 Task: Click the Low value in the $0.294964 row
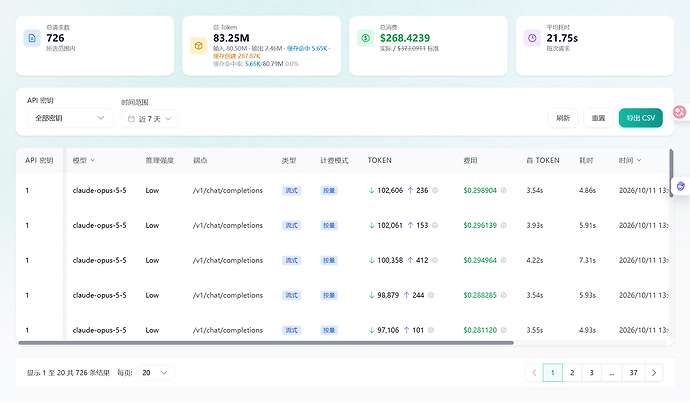click(152, 260)
